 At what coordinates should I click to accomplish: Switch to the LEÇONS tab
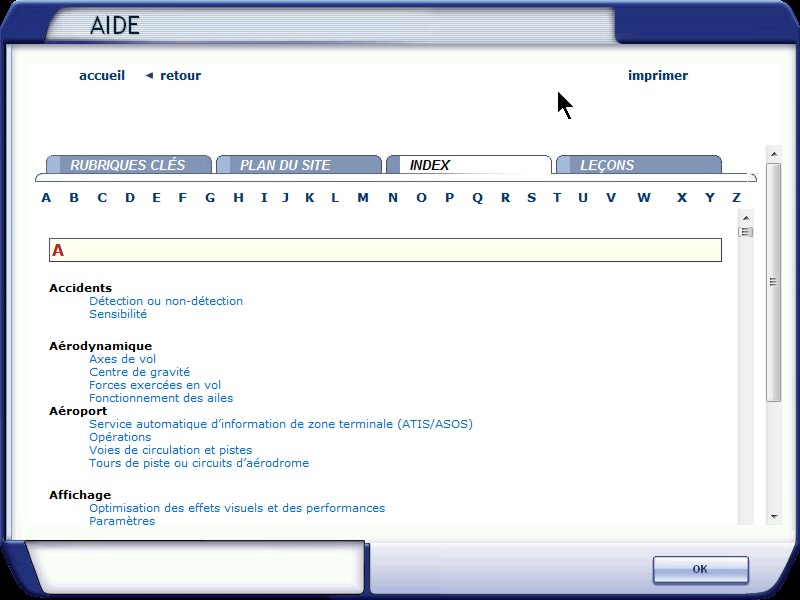638,165
